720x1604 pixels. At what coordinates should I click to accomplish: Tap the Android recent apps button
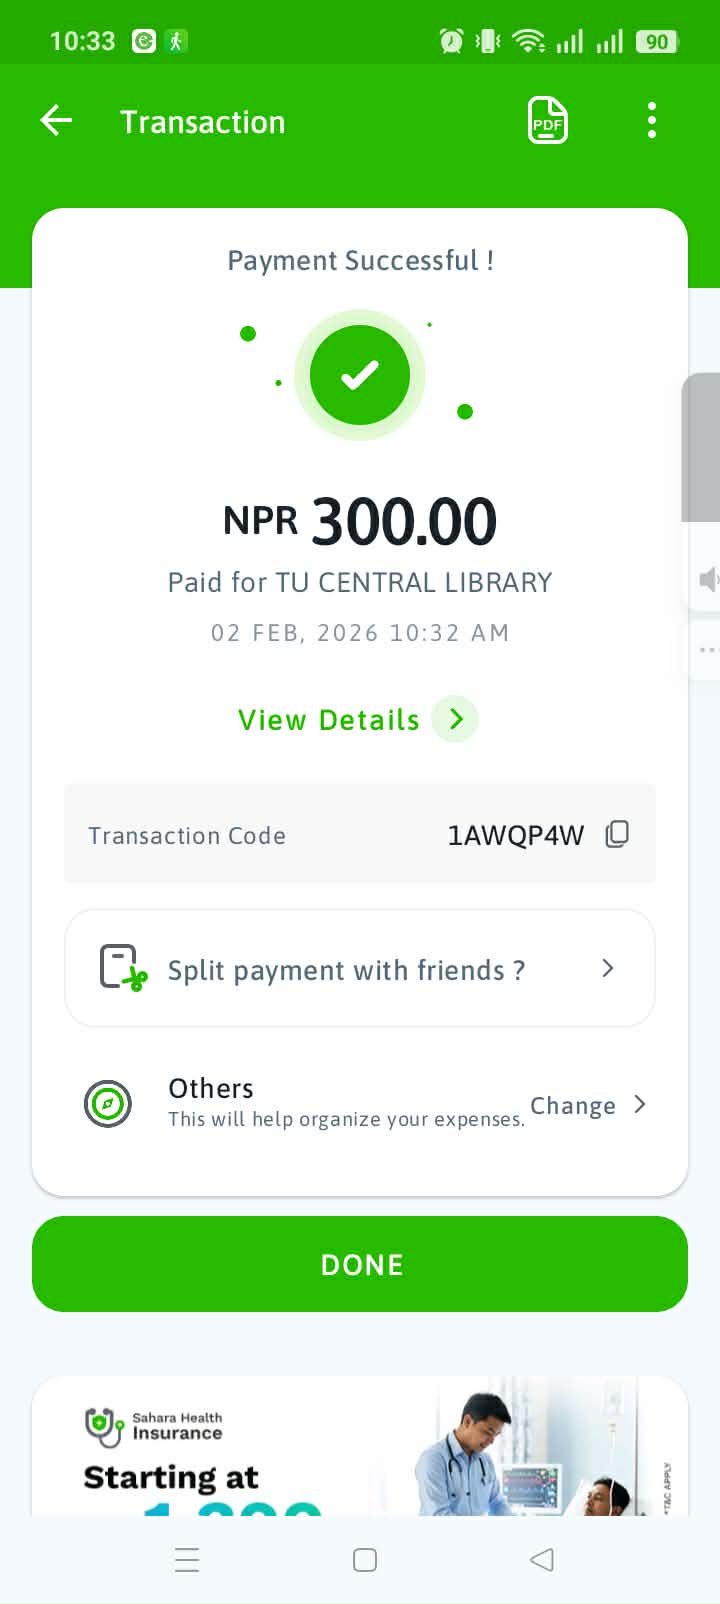point(187,1560)
